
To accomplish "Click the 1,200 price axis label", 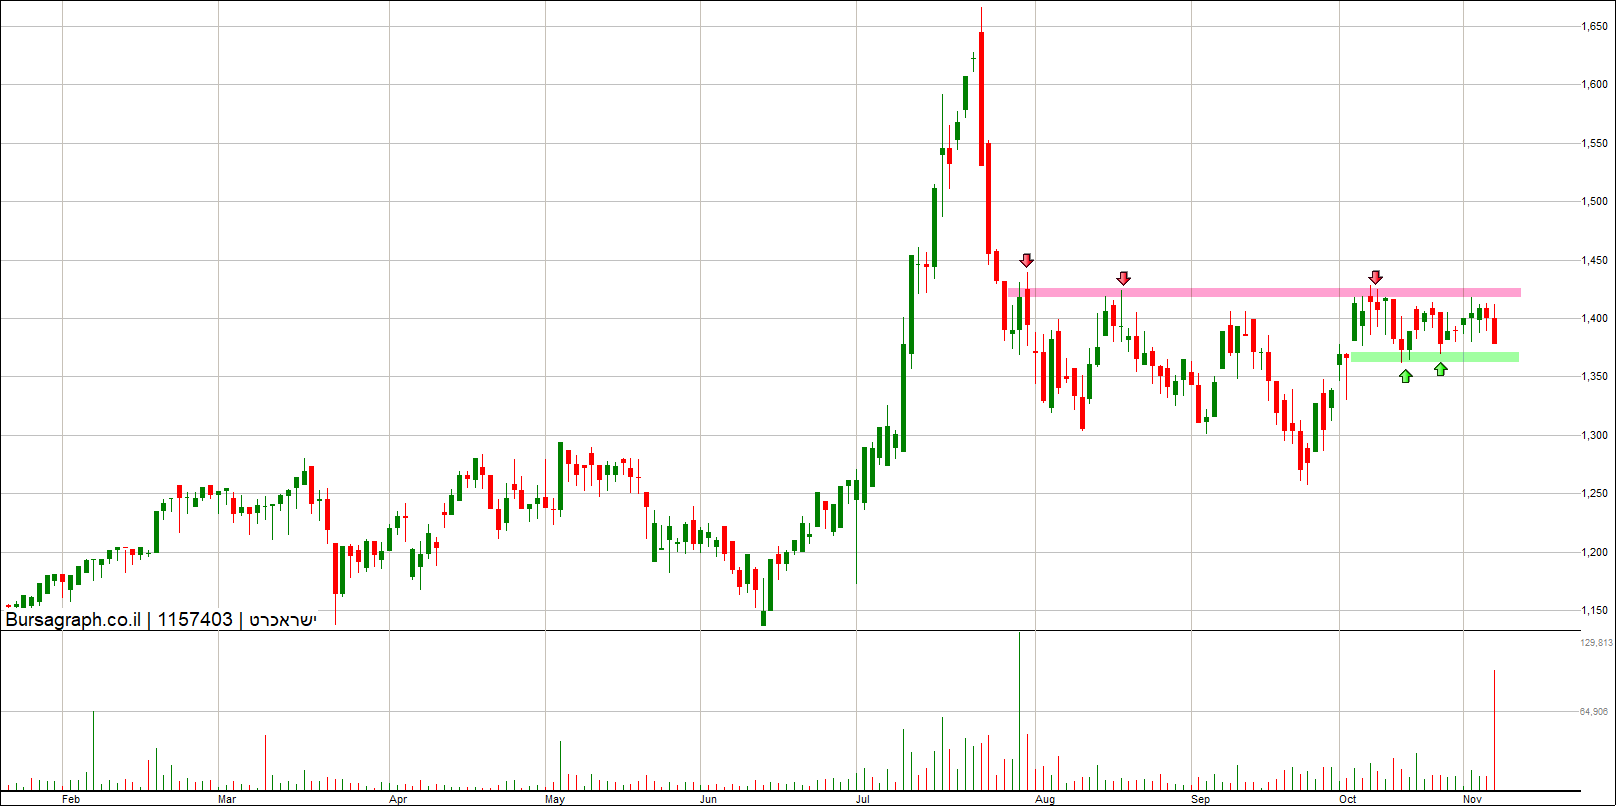I will [x=1594, y=553].
